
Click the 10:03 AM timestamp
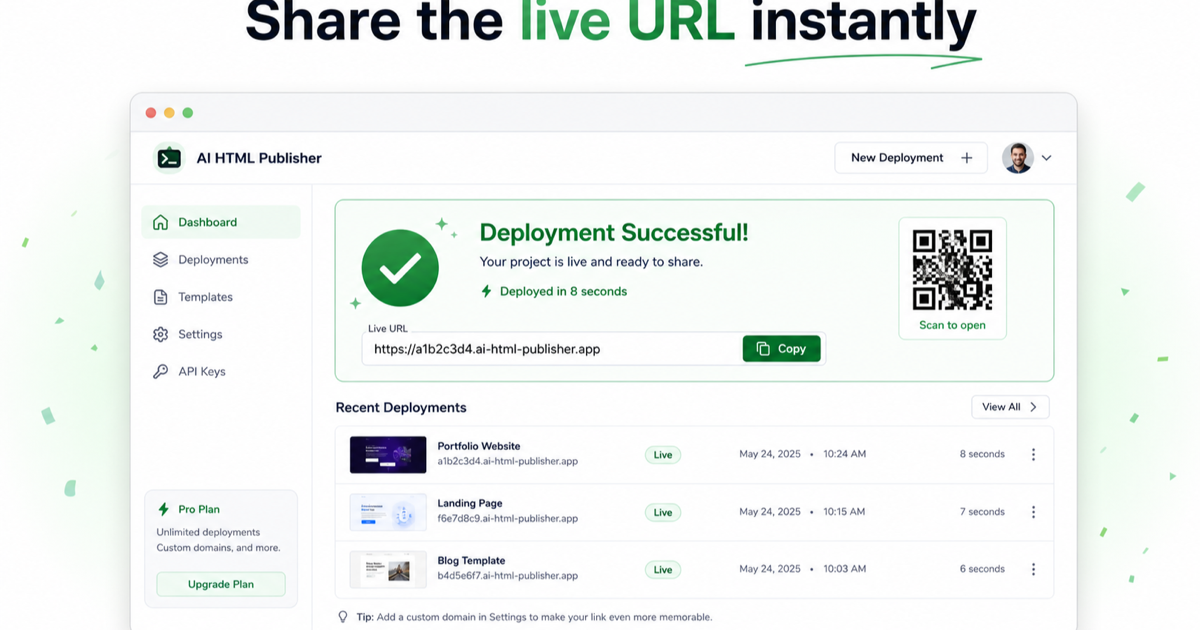pyautogui.click(x=845, y=569)
